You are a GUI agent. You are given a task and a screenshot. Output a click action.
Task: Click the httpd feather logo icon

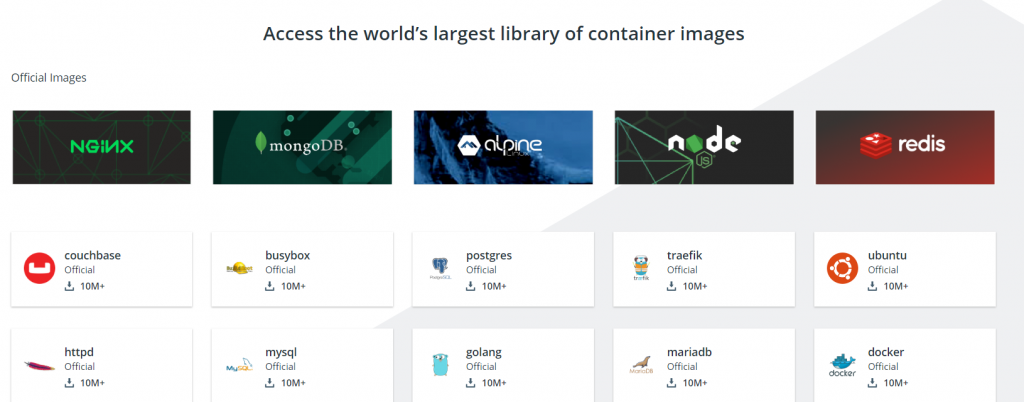[x=39, y=366]
